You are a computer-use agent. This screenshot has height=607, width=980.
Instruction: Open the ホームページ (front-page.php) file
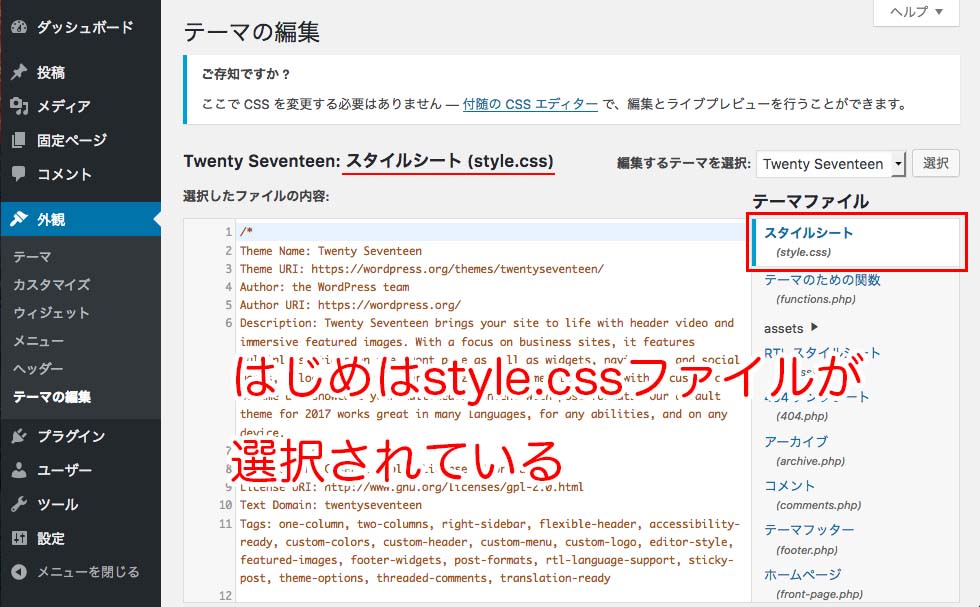(x=813, y=583)
